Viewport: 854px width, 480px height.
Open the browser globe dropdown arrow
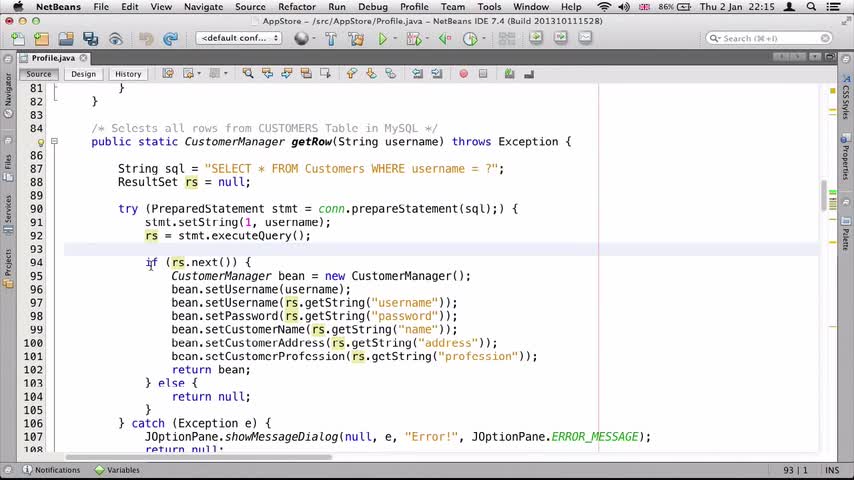[314, 39]
